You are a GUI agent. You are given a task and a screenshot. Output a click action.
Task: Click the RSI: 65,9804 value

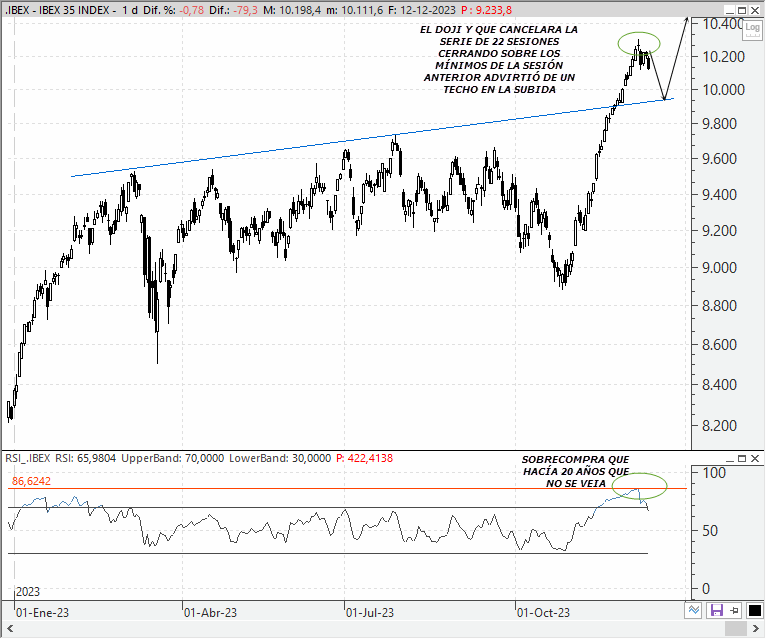85,458
